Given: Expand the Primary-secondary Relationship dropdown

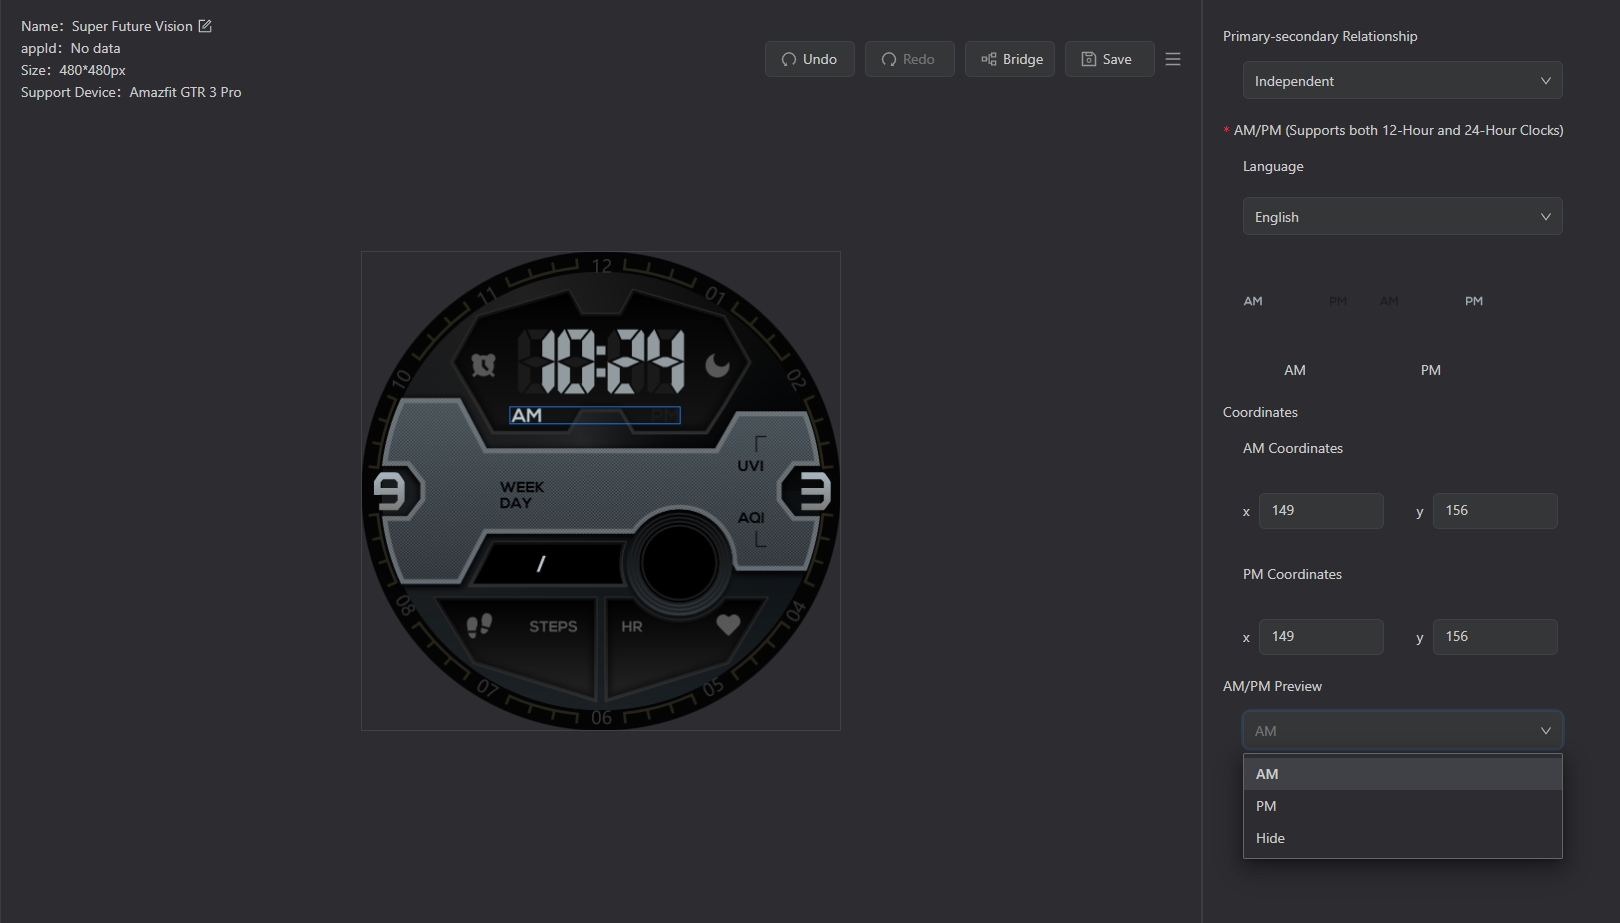Looking at the screenshot, I should [x=1402, y=81].
